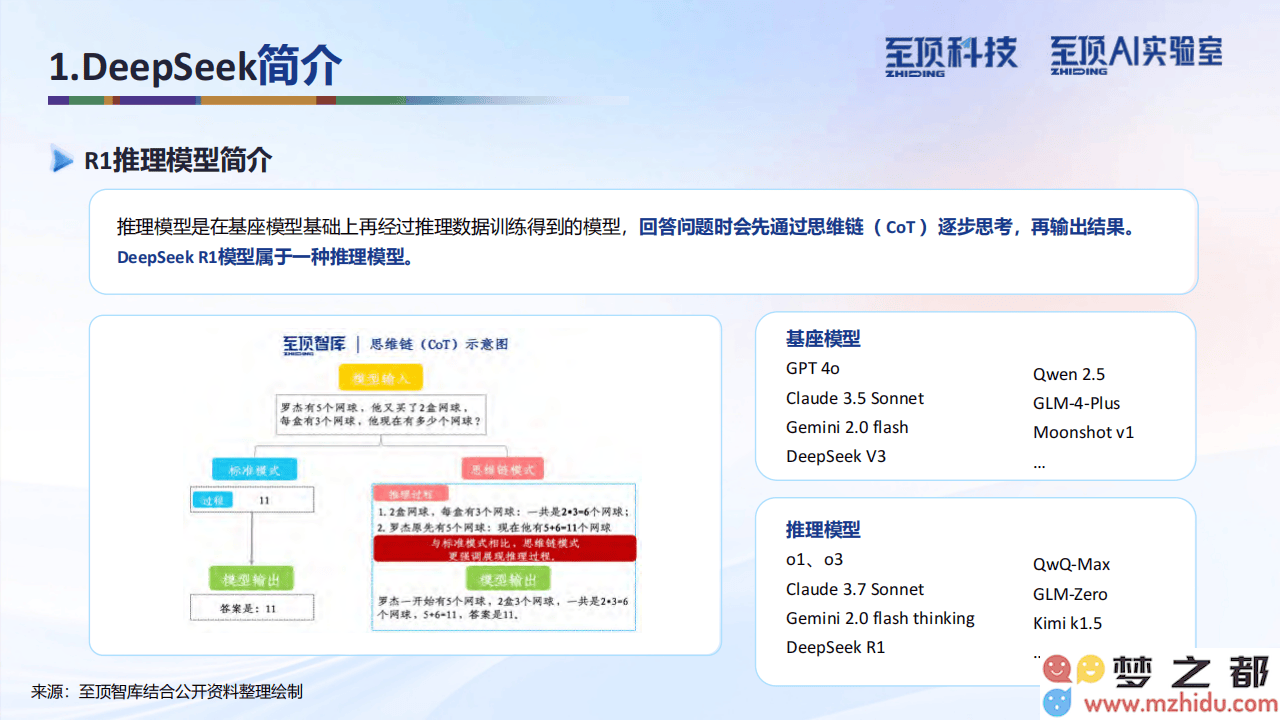
Task: Click DeepSeek V3
Action: tap(836, 456)
